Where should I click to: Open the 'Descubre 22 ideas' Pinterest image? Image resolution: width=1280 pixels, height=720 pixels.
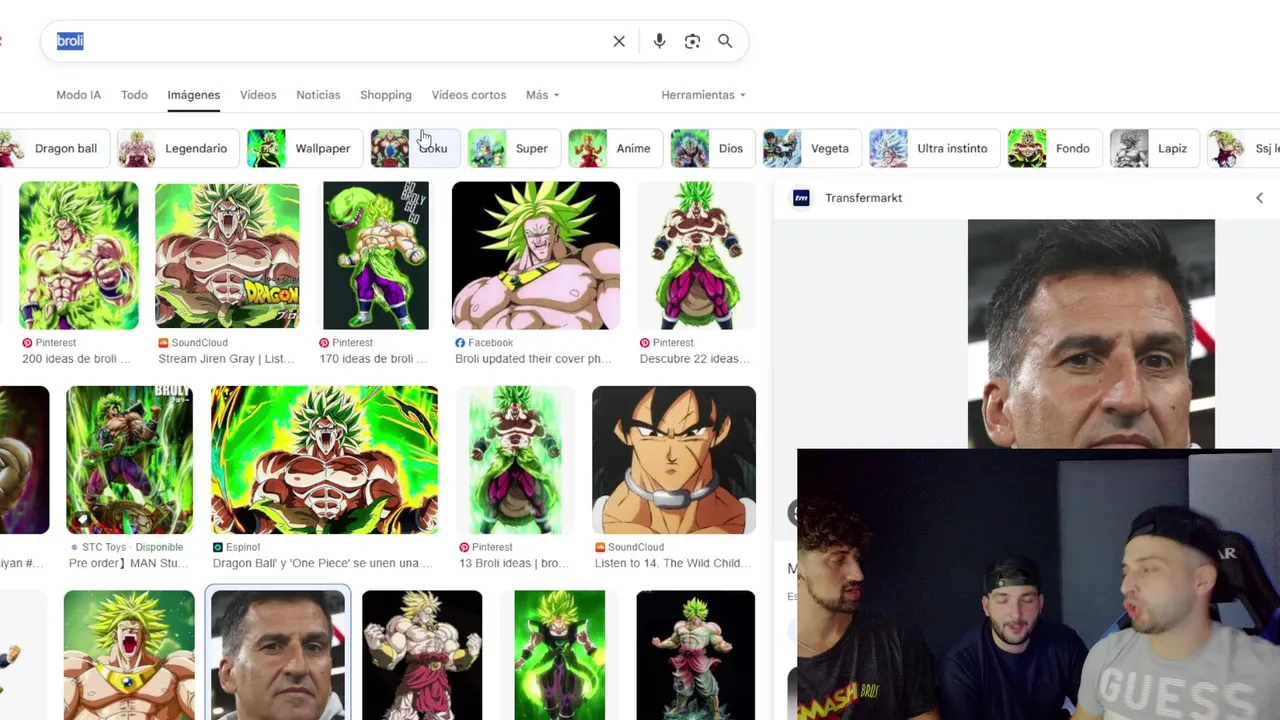(x=696, y=255)
